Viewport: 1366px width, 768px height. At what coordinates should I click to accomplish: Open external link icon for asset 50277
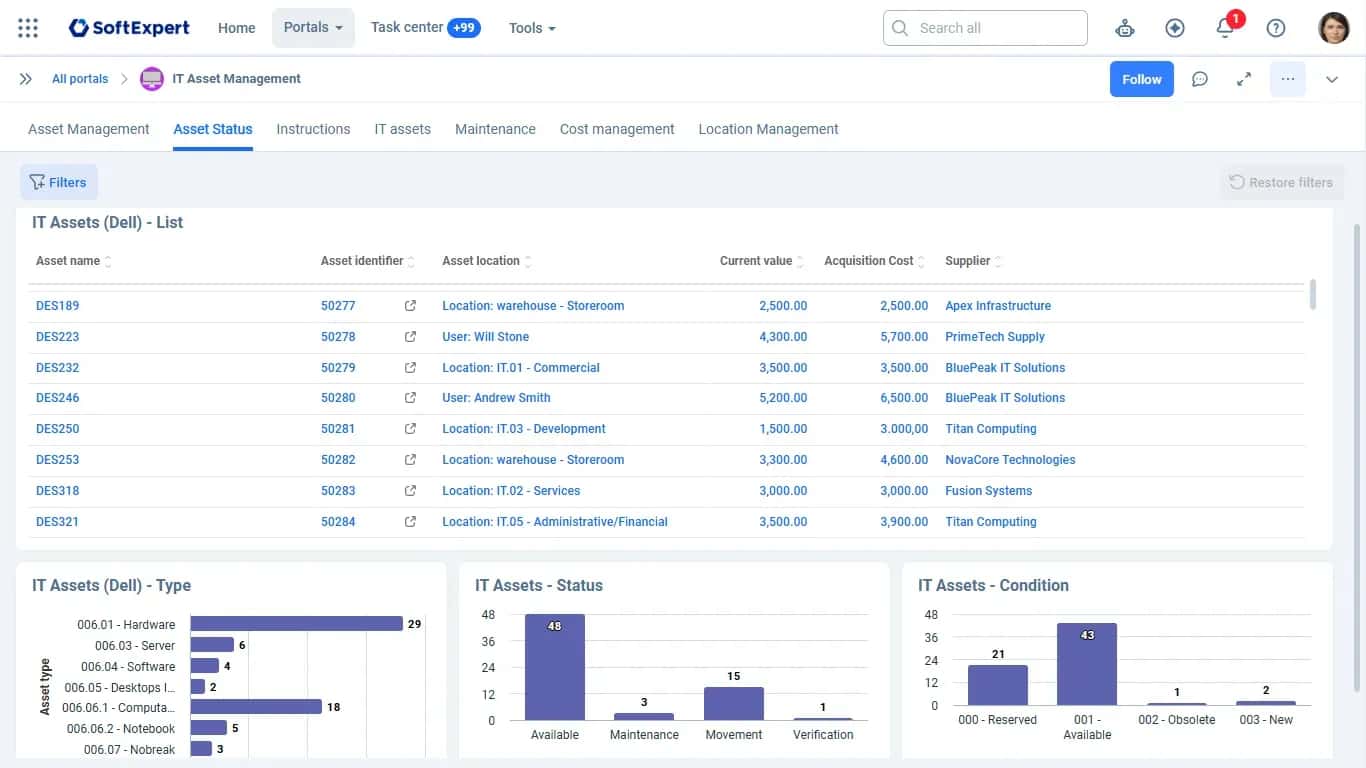tap(410, 306)
